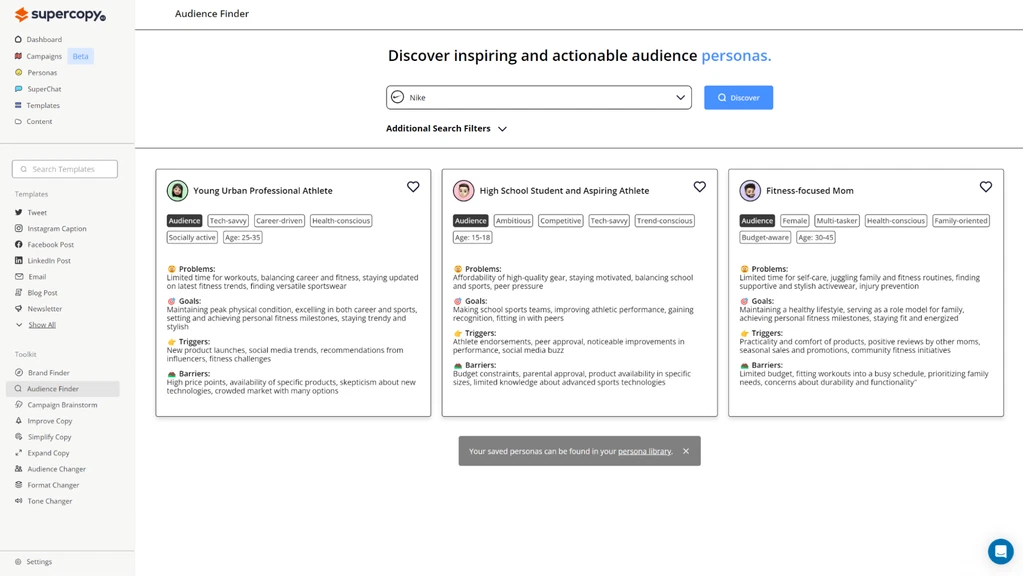
Task: Click the blue Discover button
Action: [738, 98]
